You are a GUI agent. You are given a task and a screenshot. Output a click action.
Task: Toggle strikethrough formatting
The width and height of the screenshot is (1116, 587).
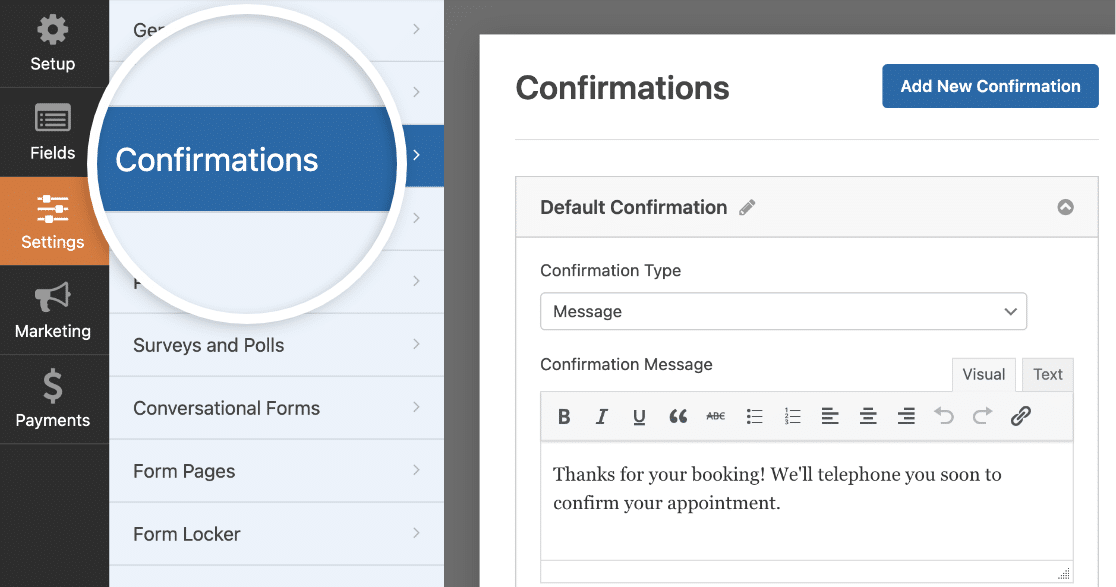(x=715, y=416)
